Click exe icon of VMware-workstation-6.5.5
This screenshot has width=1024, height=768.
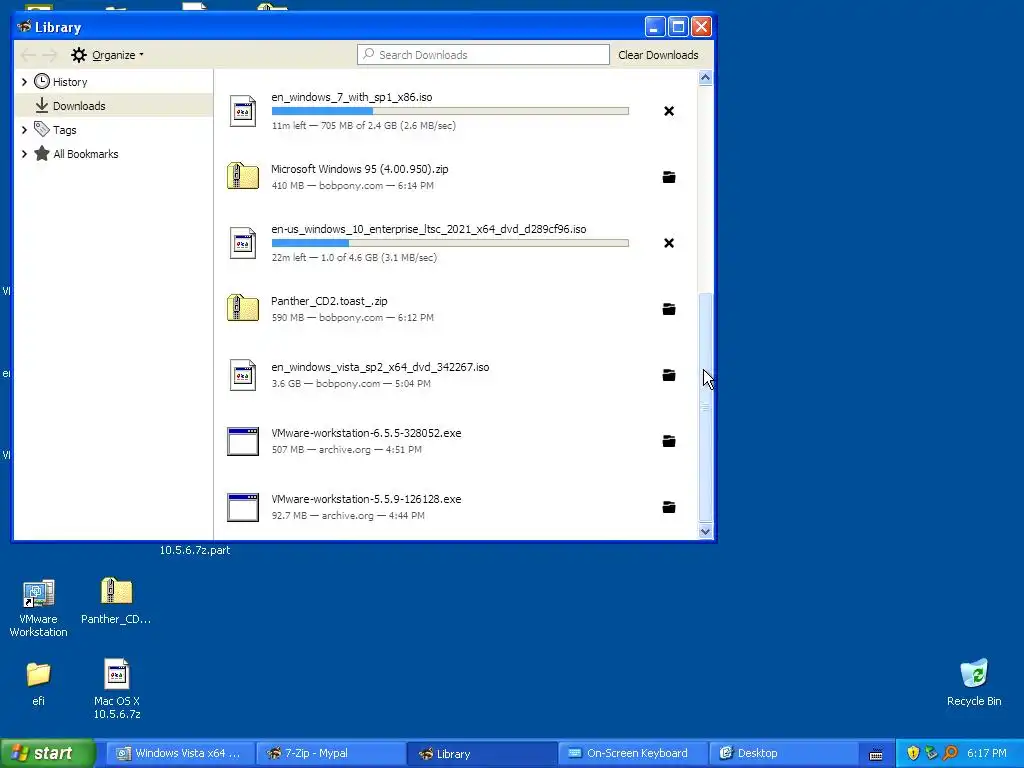(x=243, y=441)
